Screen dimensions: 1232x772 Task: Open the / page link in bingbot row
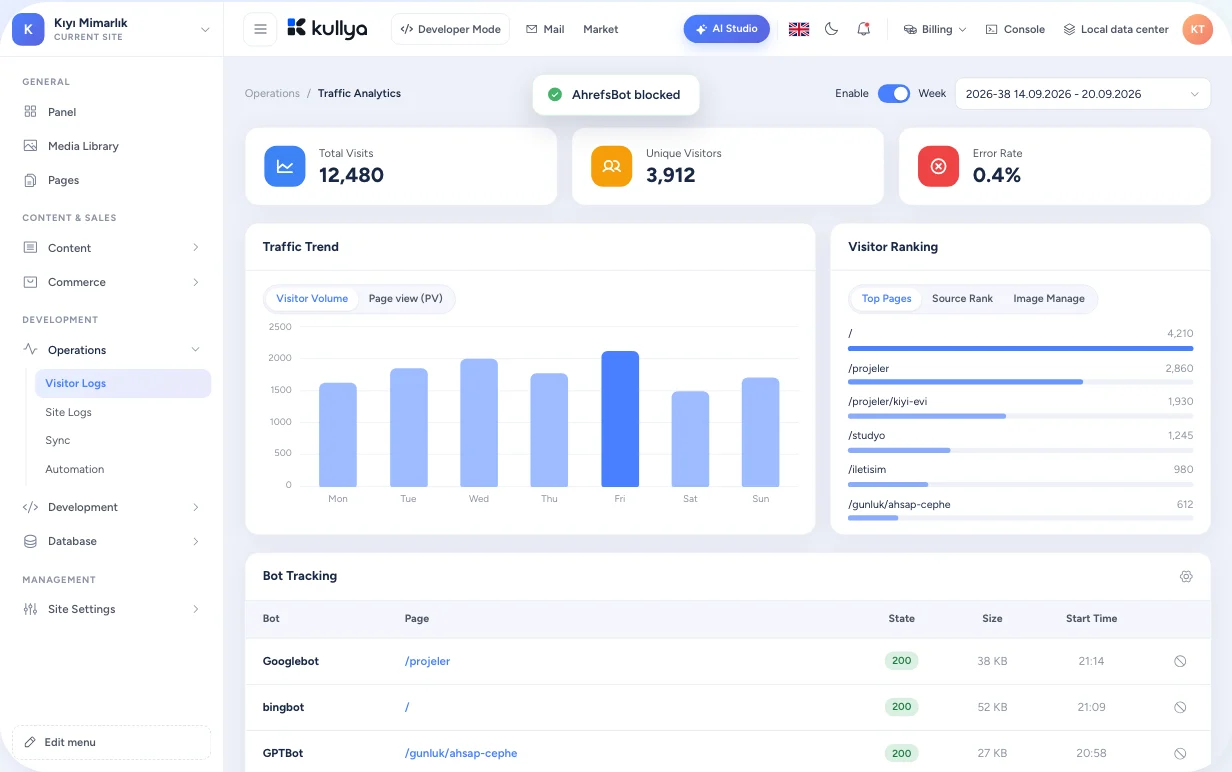(x=407, y=707)
